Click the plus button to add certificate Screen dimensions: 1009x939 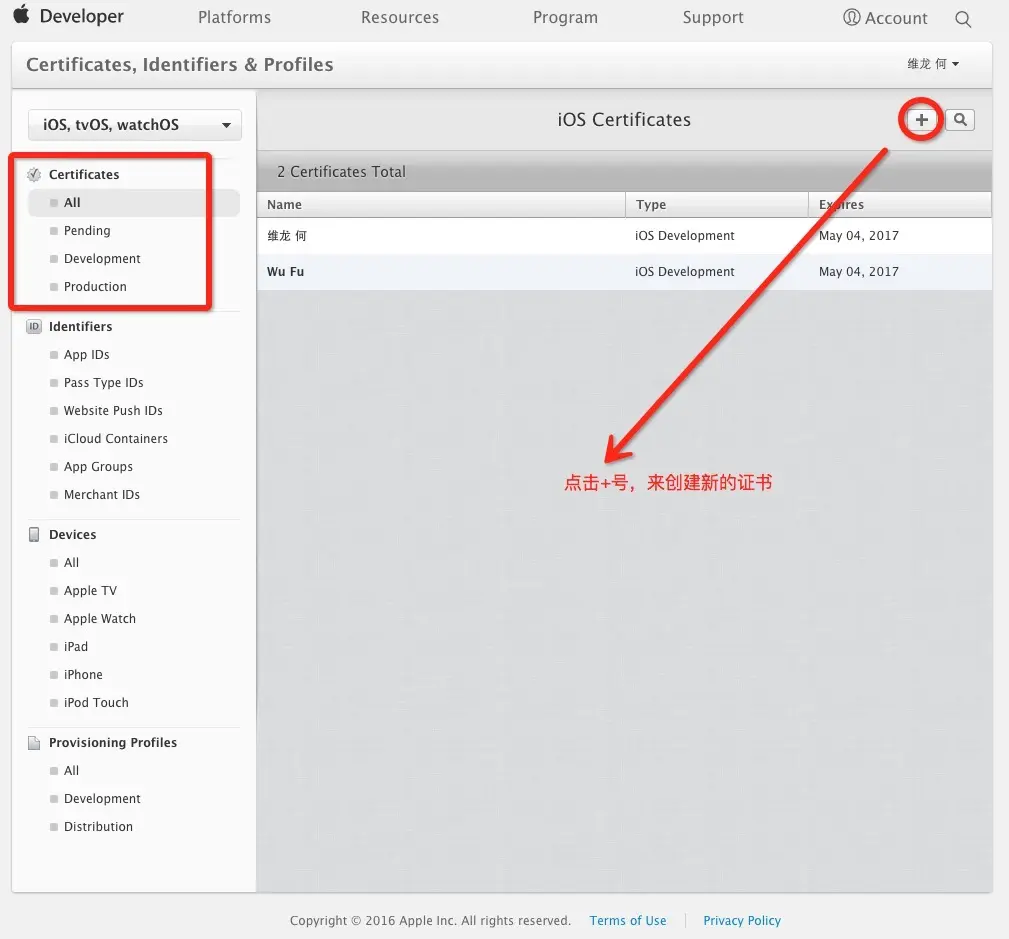click(x=921, y=120)
